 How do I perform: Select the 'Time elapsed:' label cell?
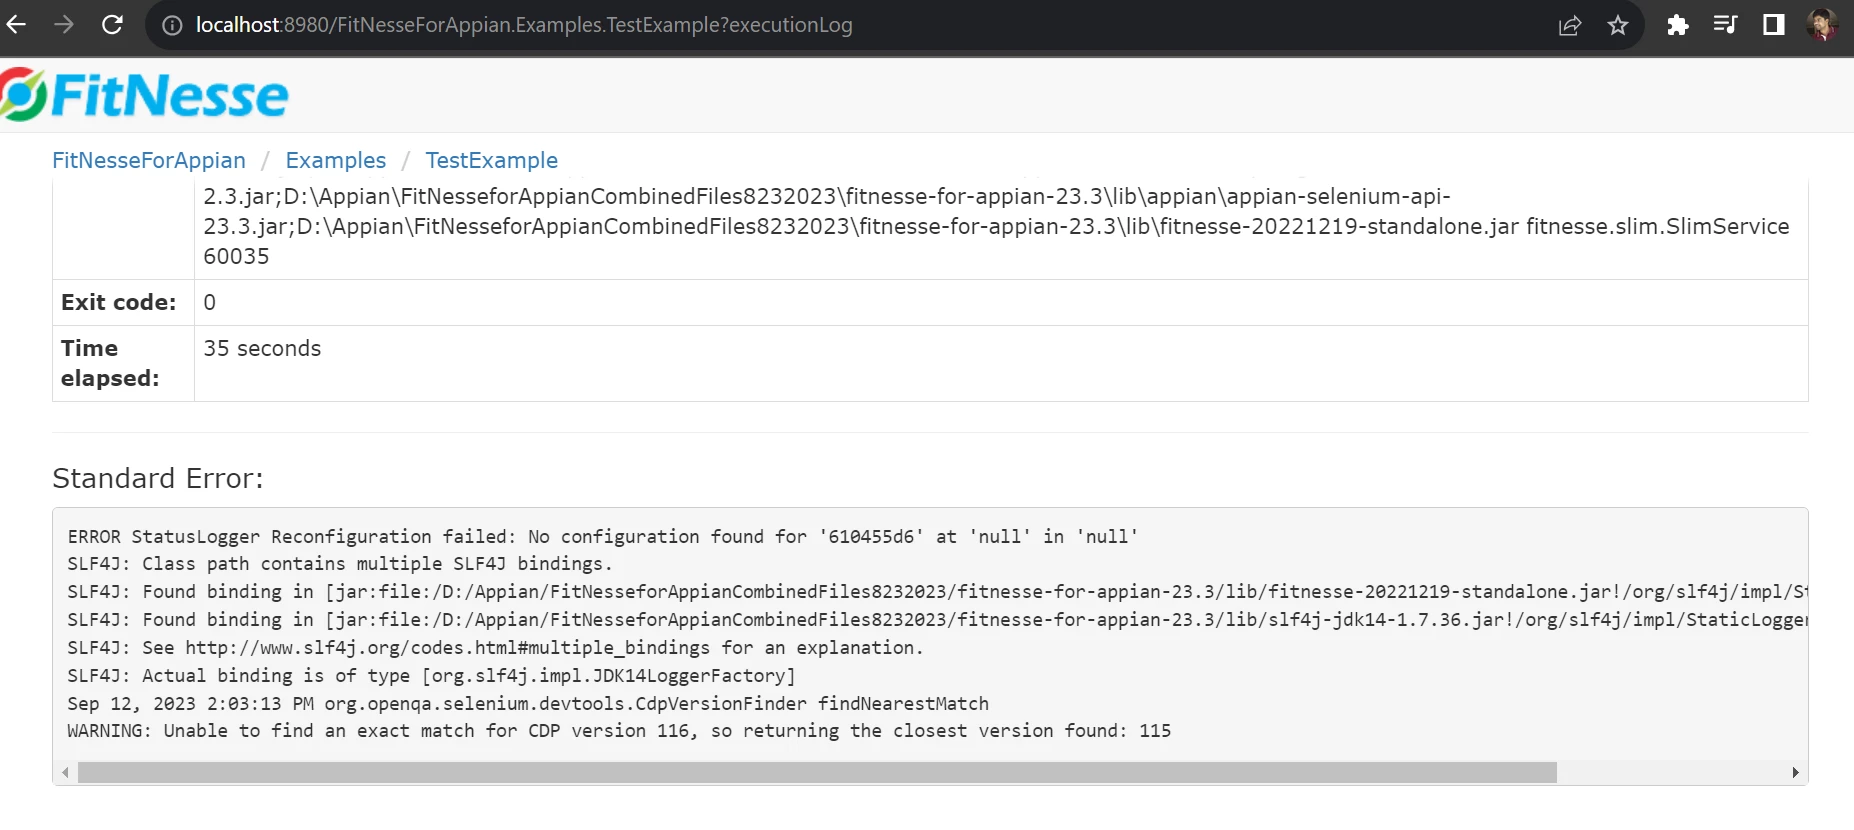point(123,363)
